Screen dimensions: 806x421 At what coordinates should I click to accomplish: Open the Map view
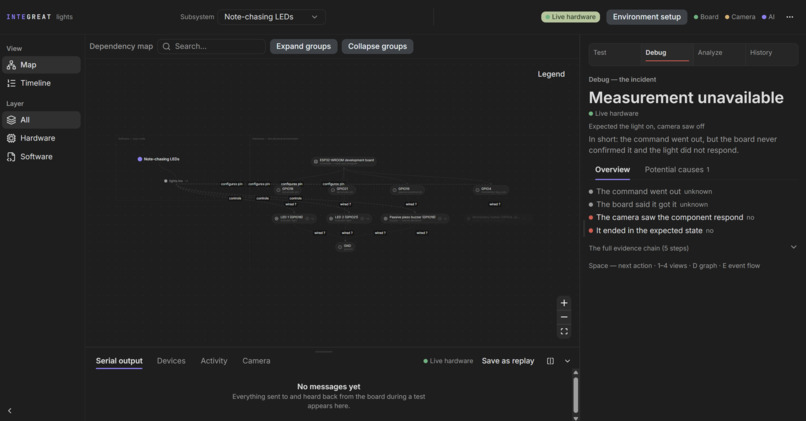[x=41, y=65]
